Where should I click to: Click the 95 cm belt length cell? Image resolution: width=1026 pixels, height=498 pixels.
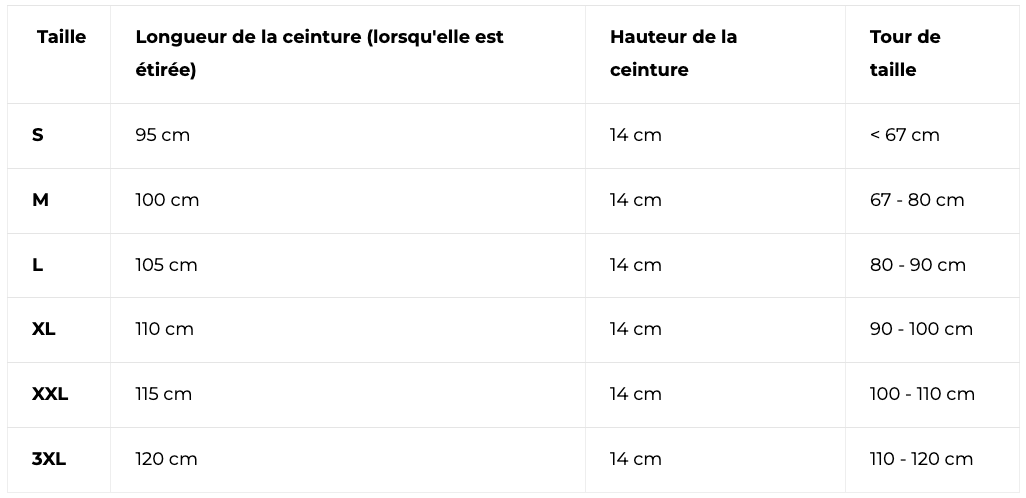162,135
